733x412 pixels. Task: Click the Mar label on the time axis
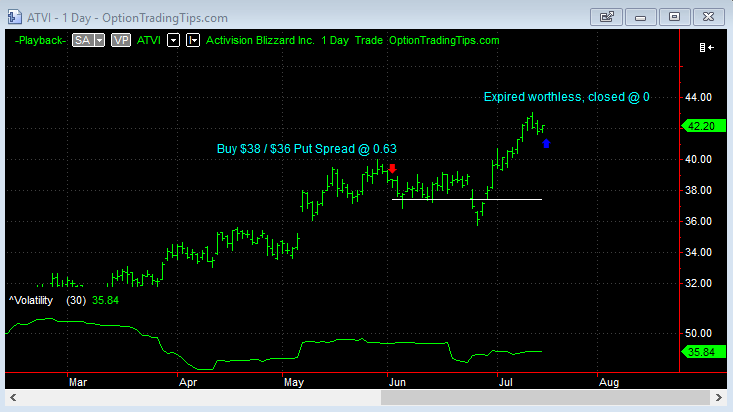click(78, 383)
